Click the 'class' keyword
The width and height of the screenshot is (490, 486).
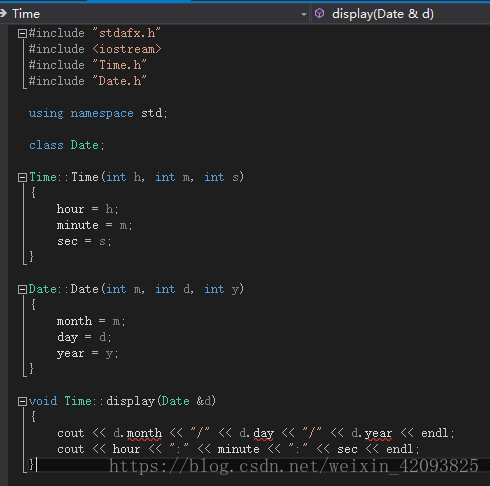[46, 145]
